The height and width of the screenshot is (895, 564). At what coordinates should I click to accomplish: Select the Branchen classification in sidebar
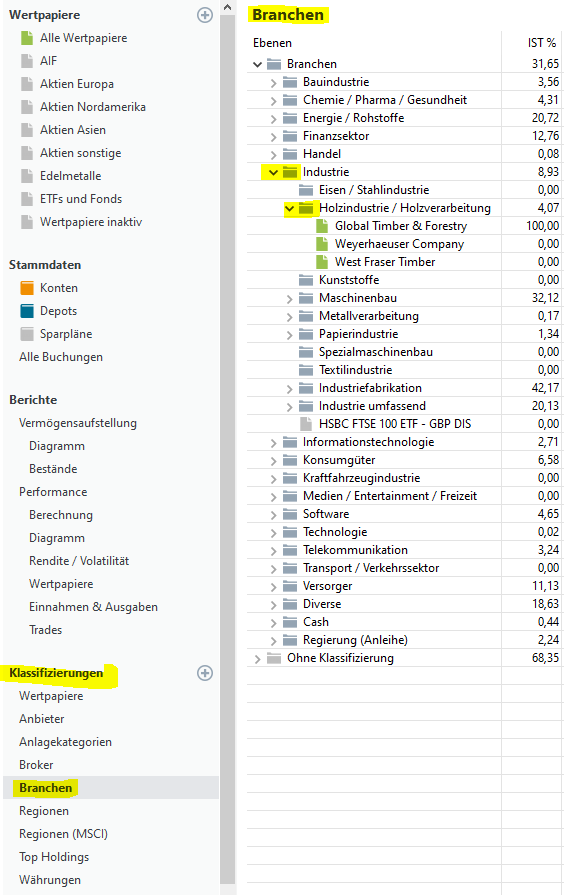click(46, 788)
